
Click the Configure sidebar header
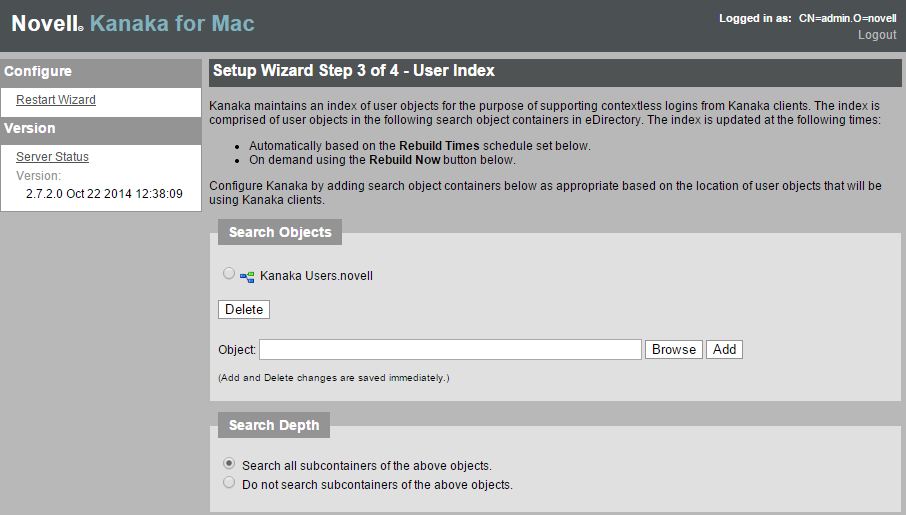click(x=101, y=72)
